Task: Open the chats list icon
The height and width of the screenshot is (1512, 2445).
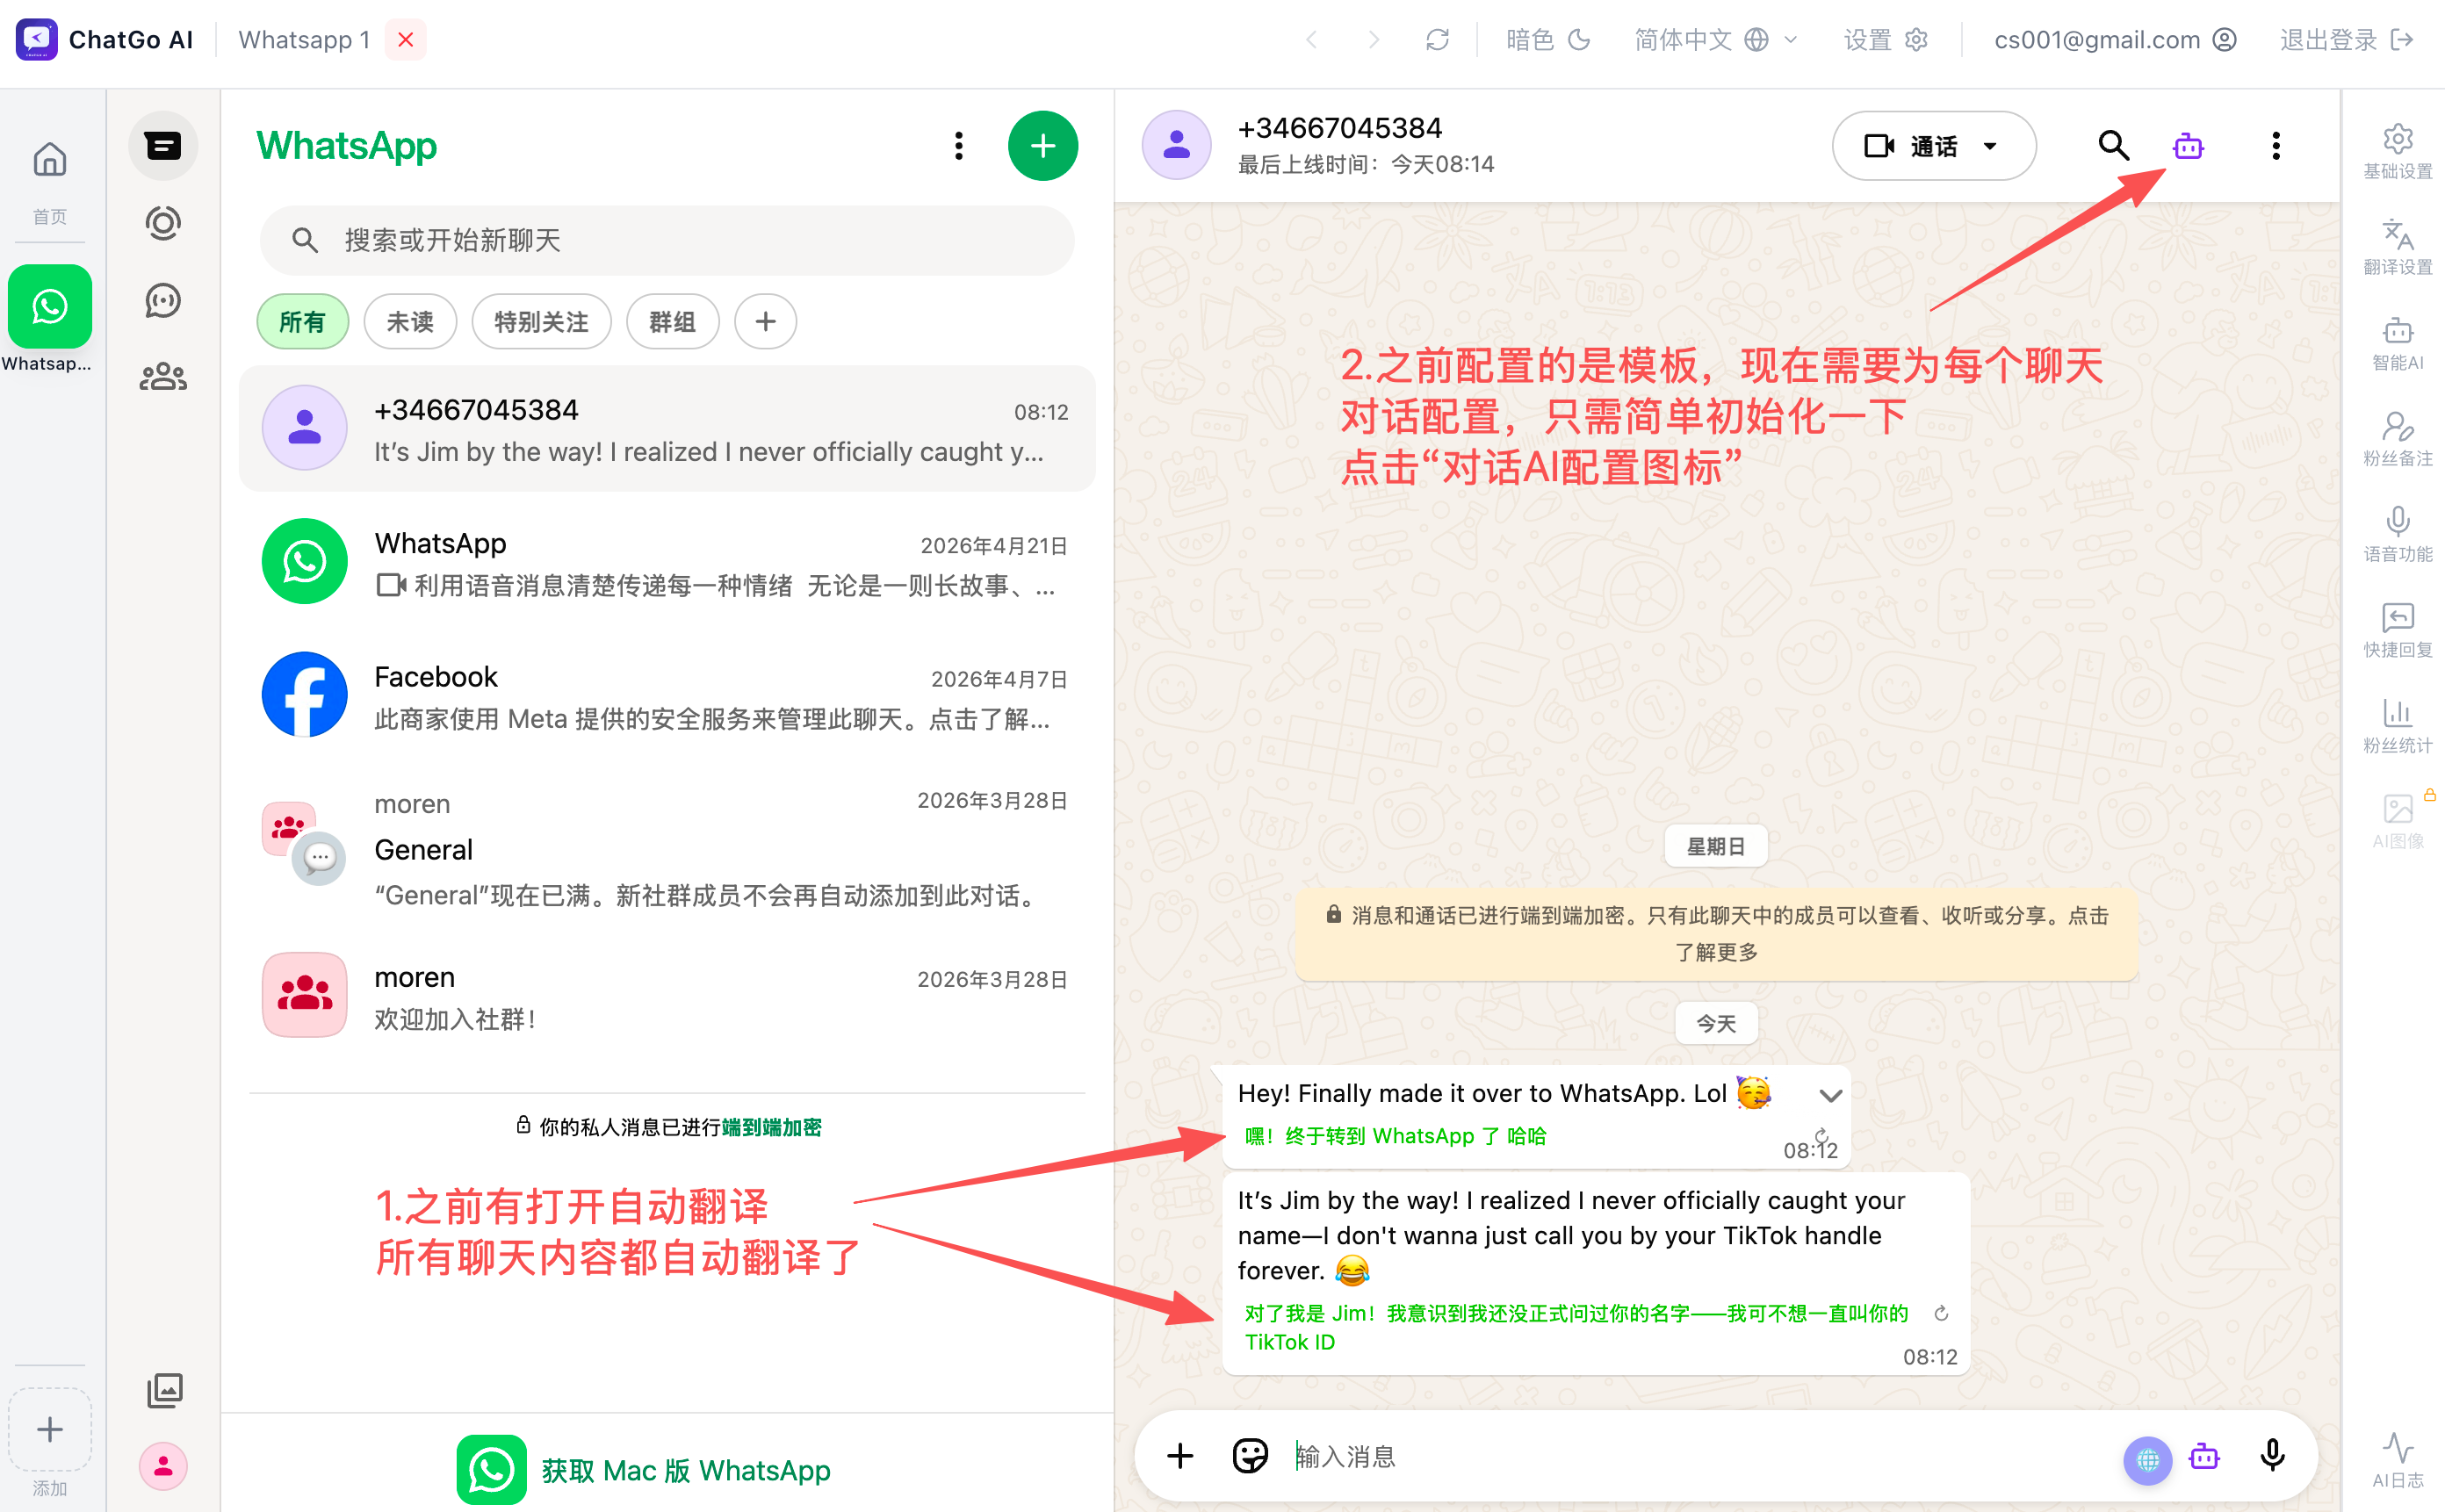Action: pos(162,146)
